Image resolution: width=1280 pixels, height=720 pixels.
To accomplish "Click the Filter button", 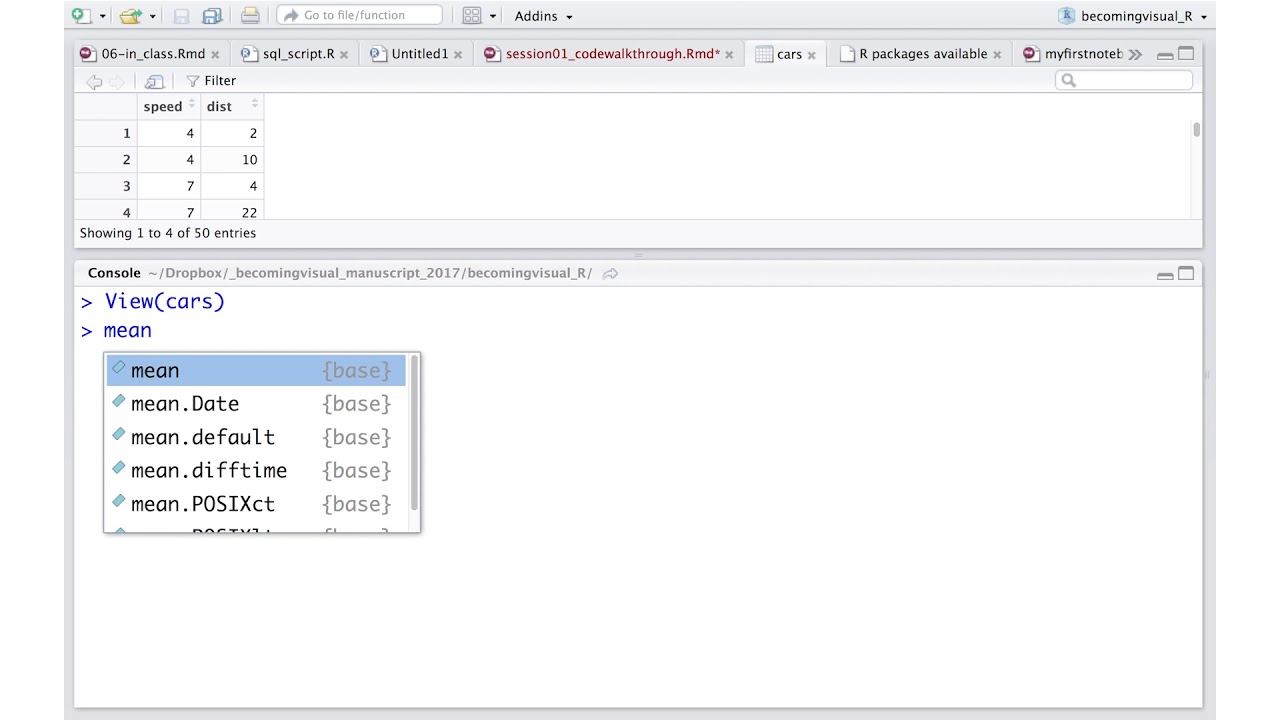I will point(211,81).
